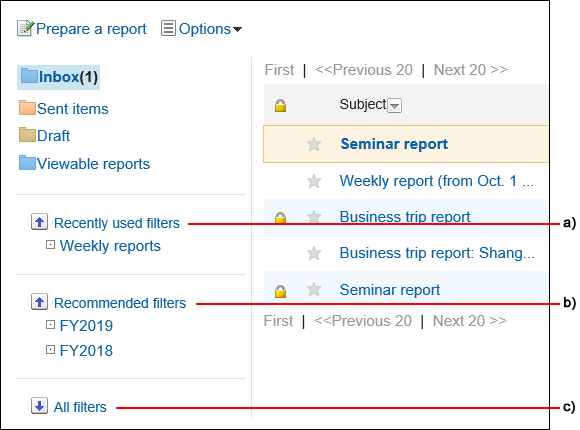580x430 pixels.
Task: Click the Prepare a report link
Action: click(91, 29)
